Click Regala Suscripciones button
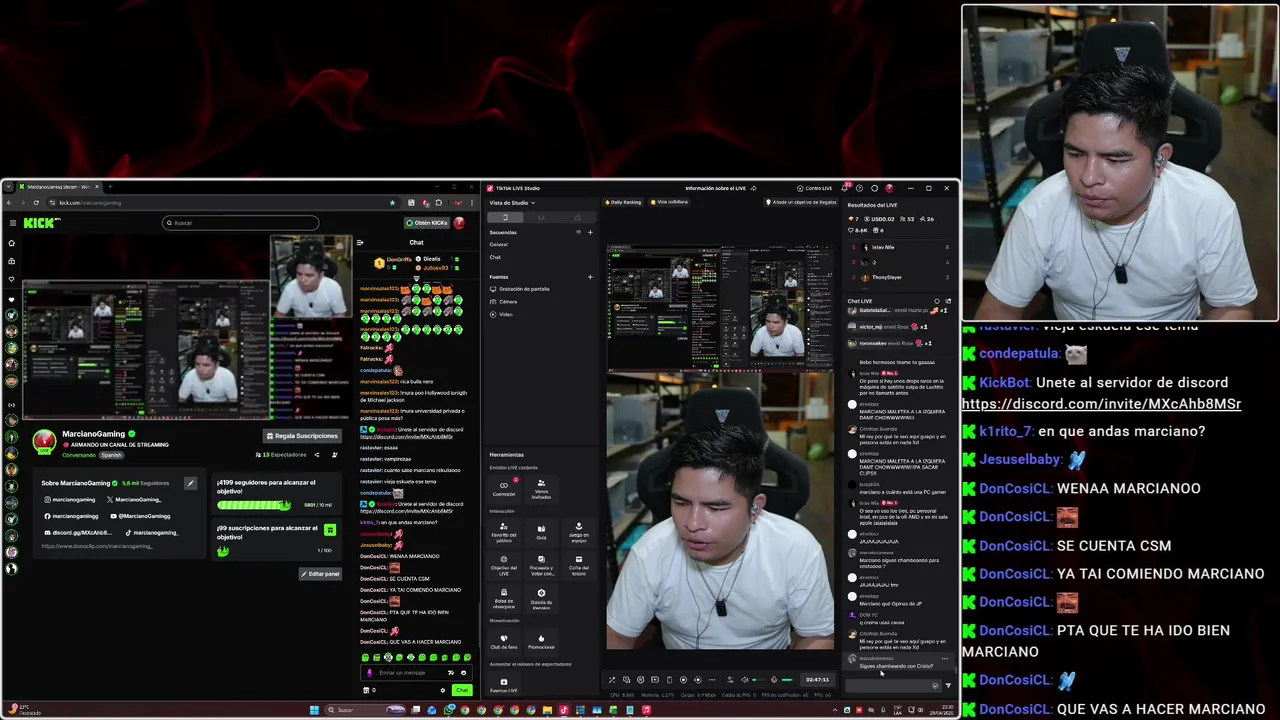Image resolution: width=1280 pixels, height=720 pixels. coord(302,436)
